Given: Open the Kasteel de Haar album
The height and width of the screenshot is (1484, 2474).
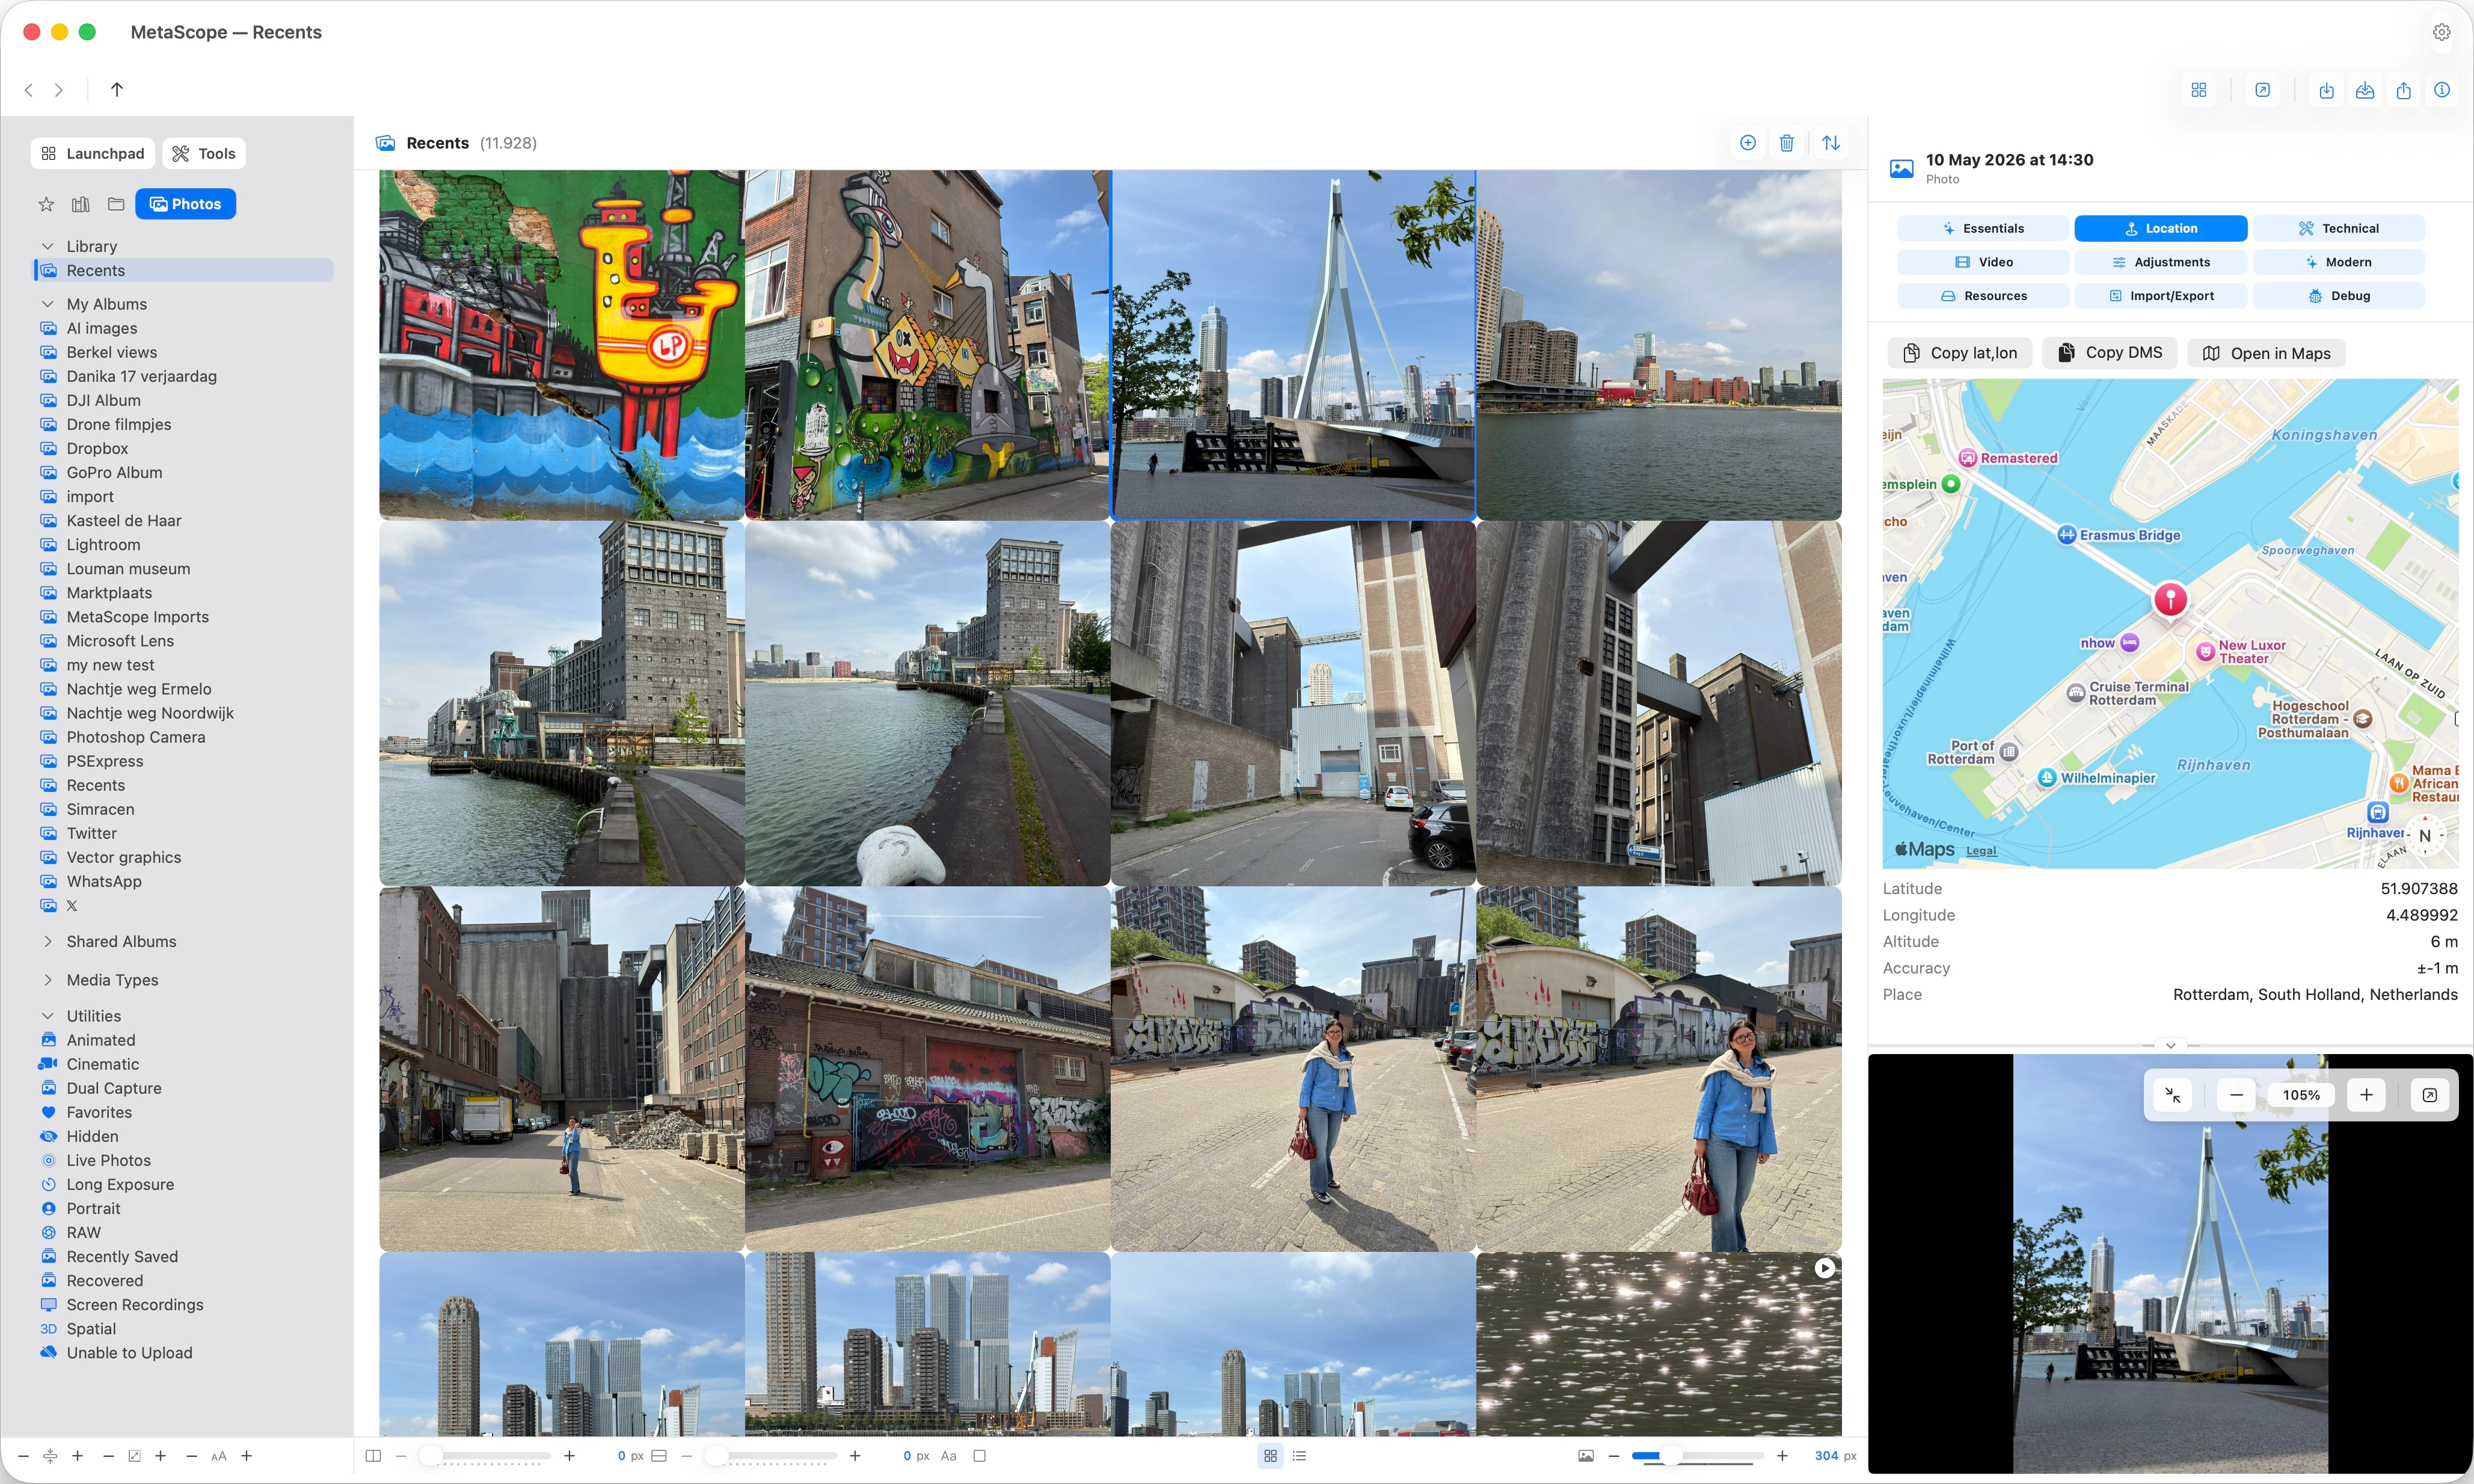Looking at the screenshot, I should coord(124,520).
